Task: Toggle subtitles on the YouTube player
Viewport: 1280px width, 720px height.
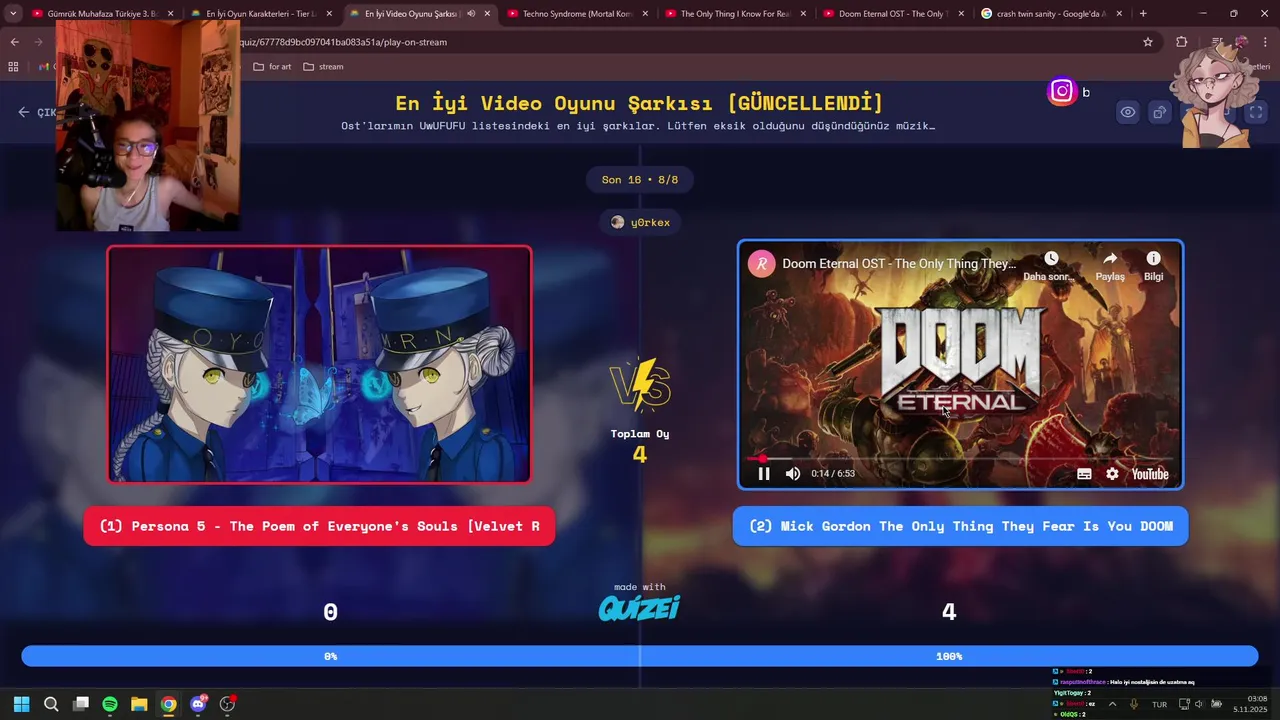Action: pyautogui.click(x=1084, y=474)
